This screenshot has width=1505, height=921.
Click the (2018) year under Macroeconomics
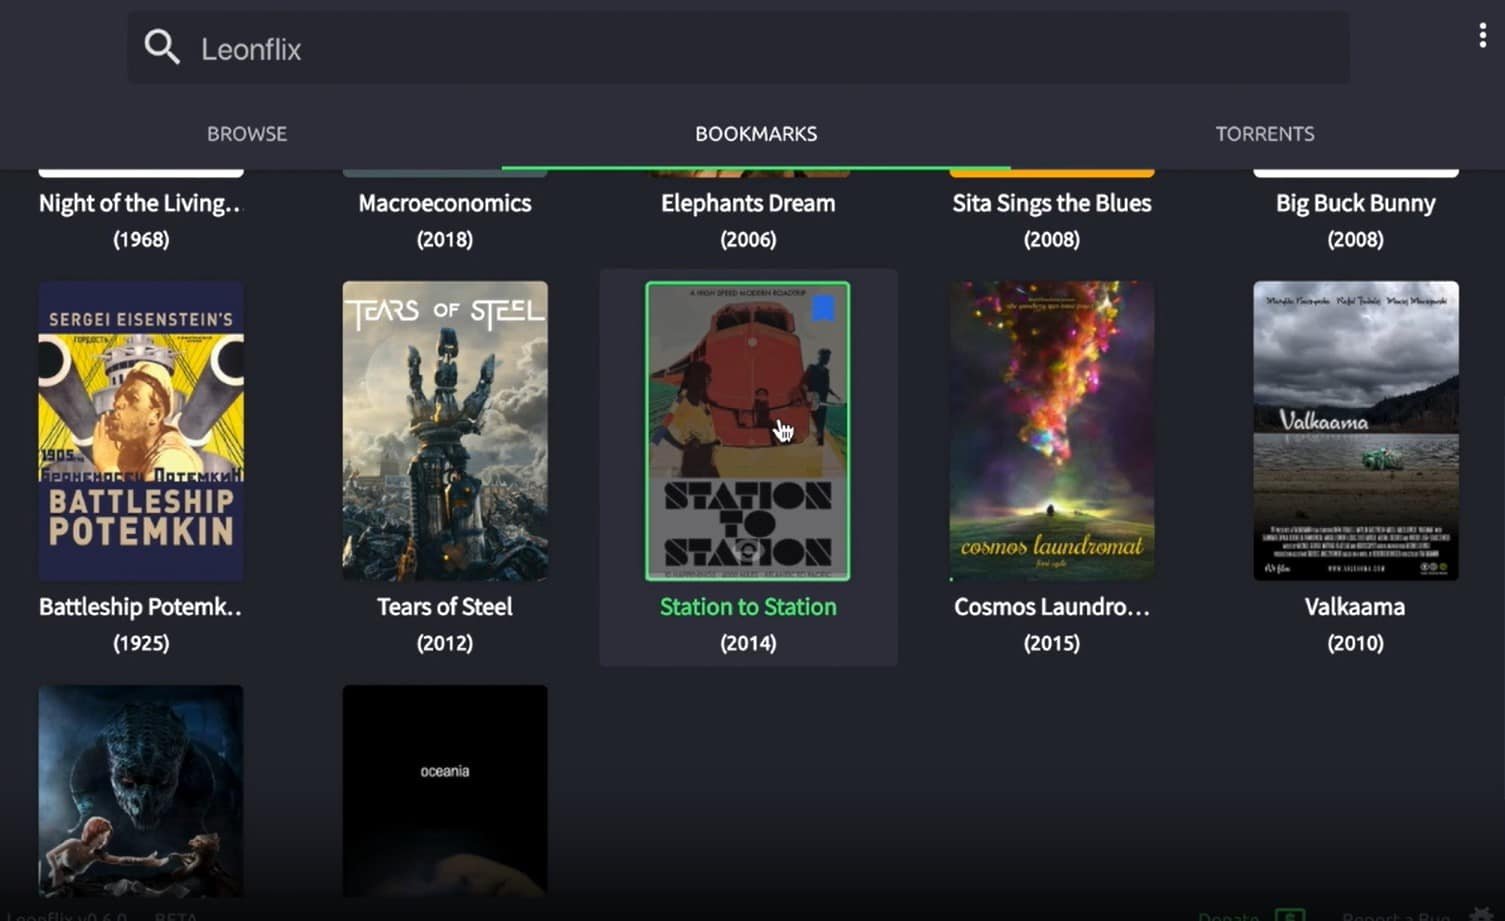coord(445,240)
